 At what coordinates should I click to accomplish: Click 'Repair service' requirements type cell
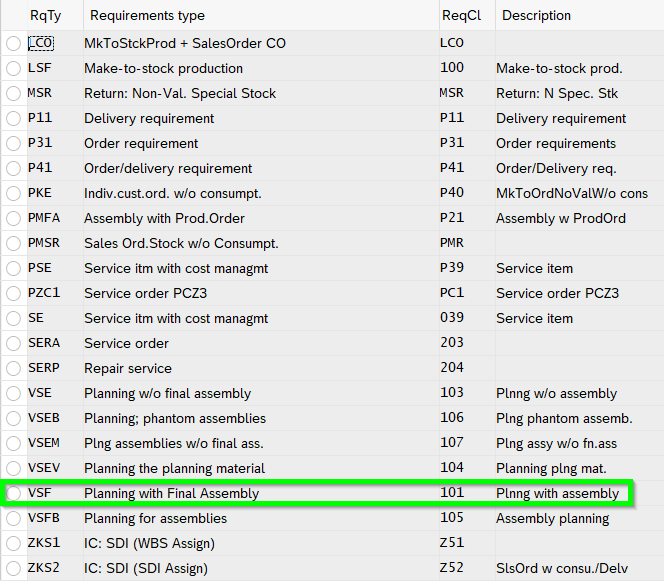[x=128, y=368]
